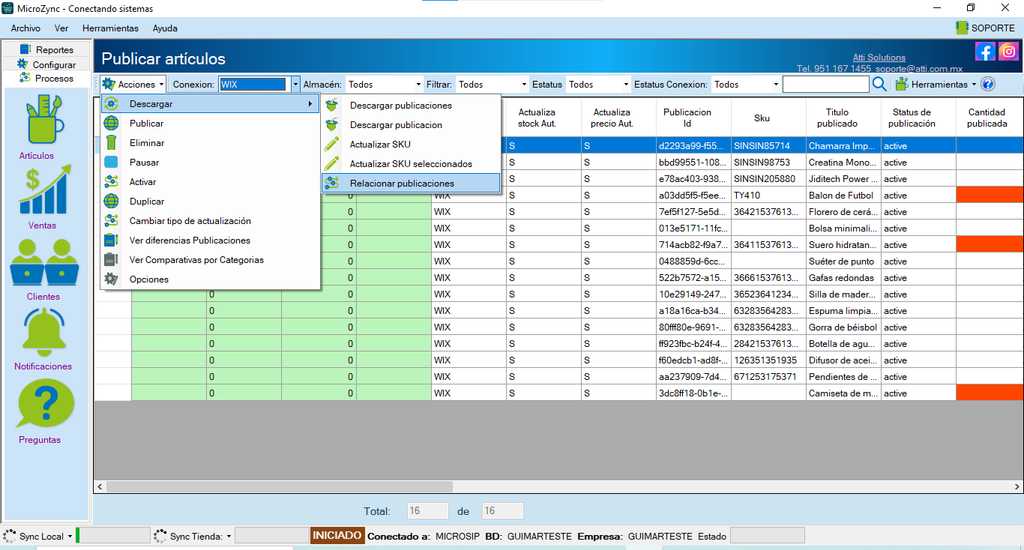Viewport: 1024px width, 550px height.
Task: Click the Publicar globe icon
Action: click(112, 123)
